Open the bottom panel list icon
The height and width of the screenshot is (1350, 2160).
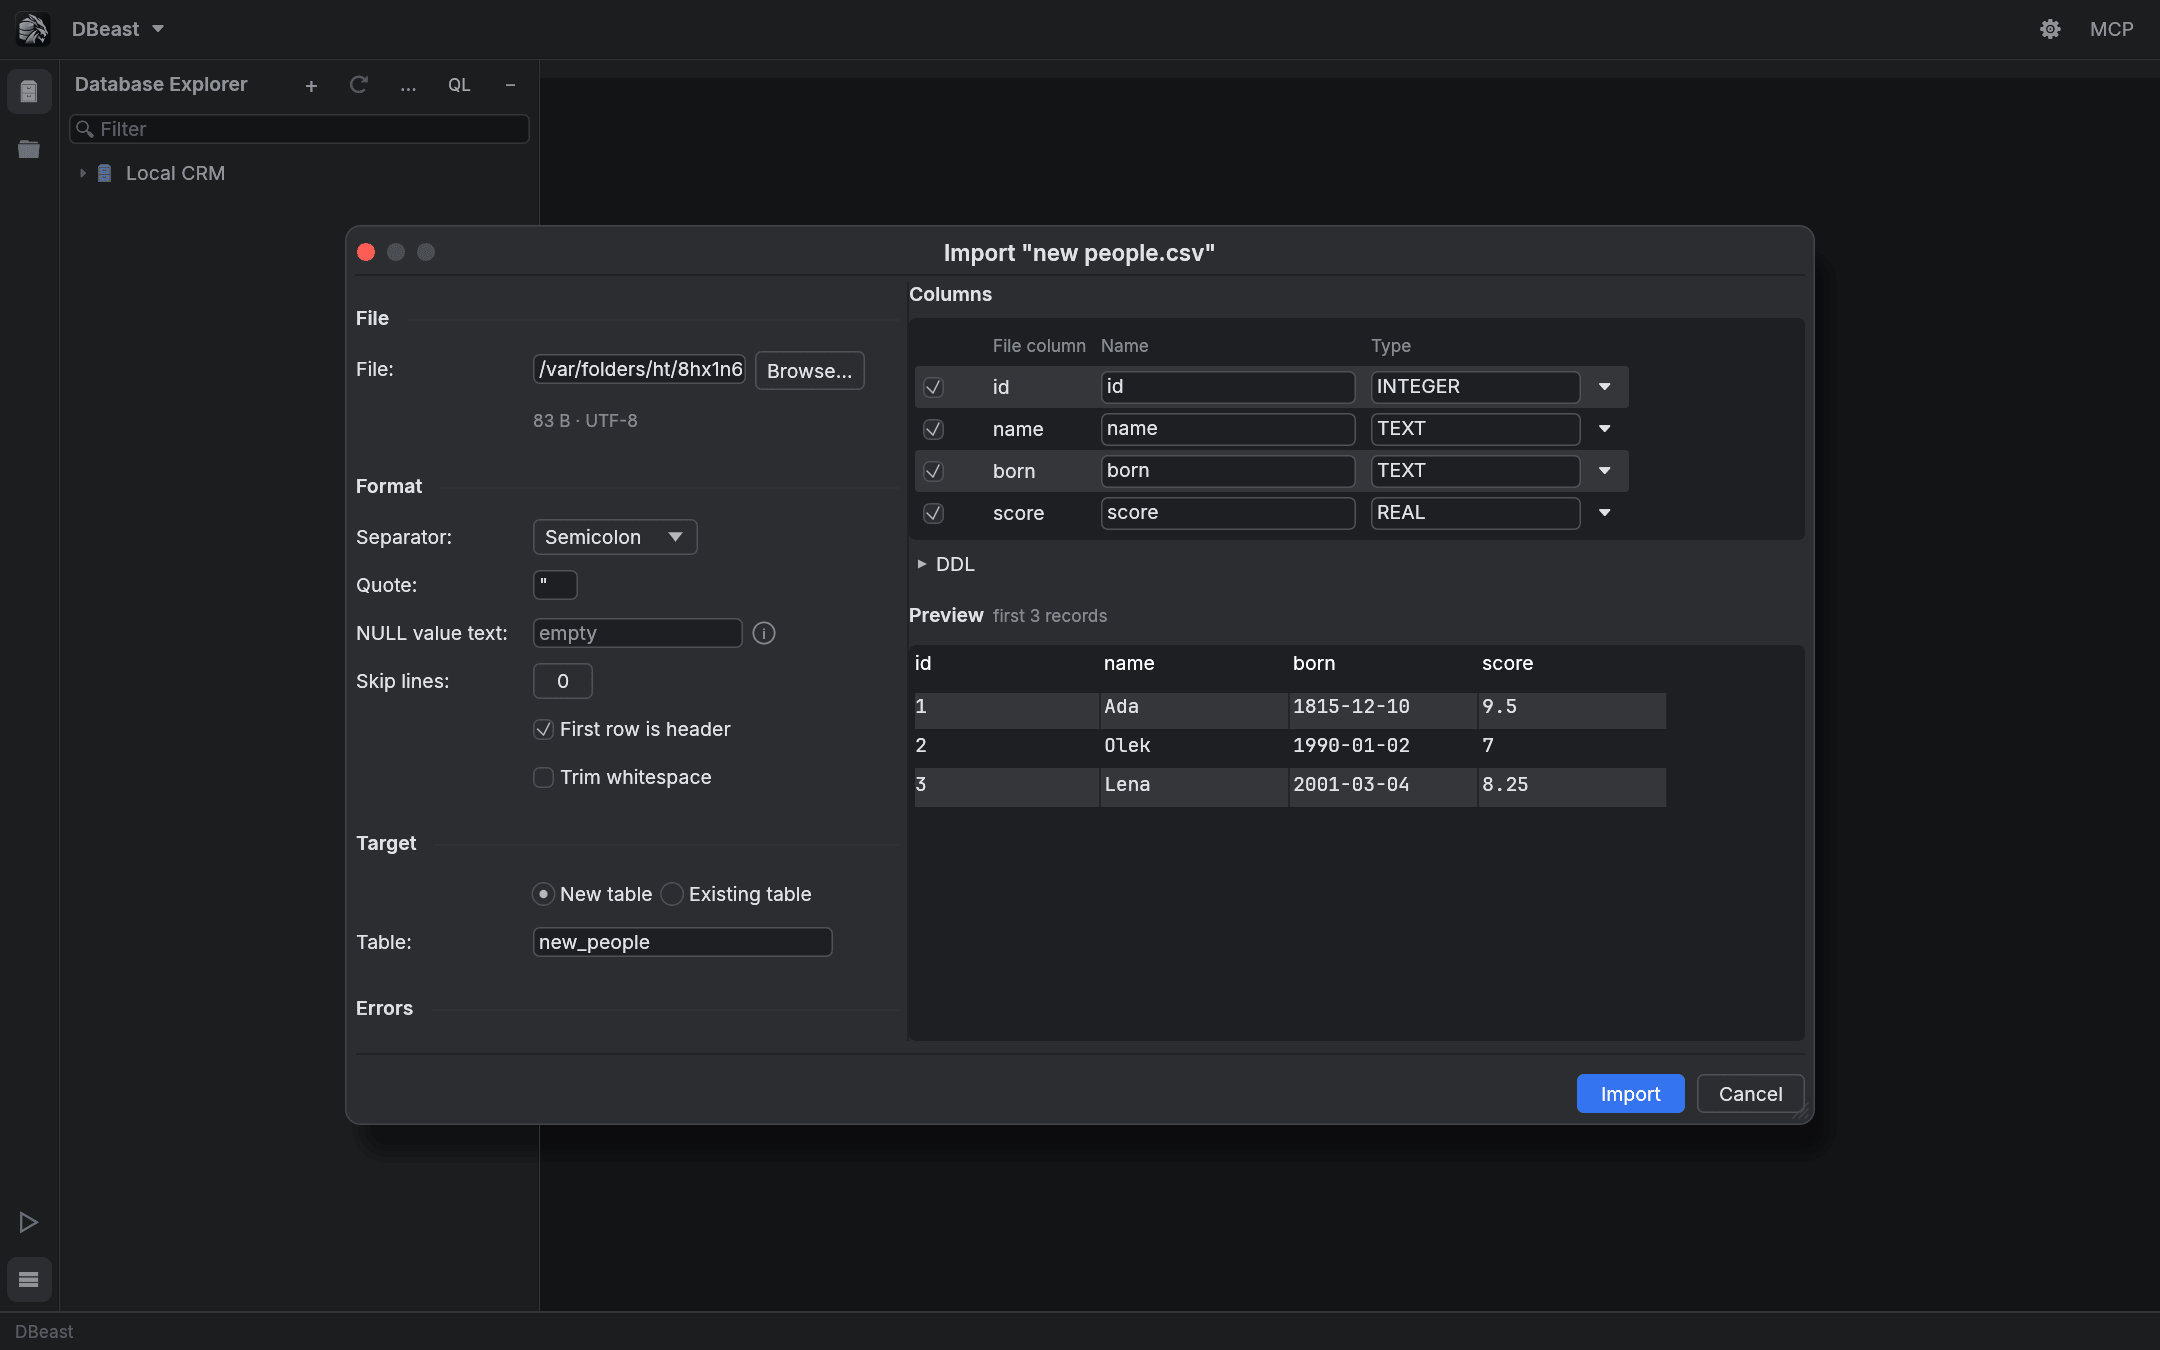click(29, 1279)
